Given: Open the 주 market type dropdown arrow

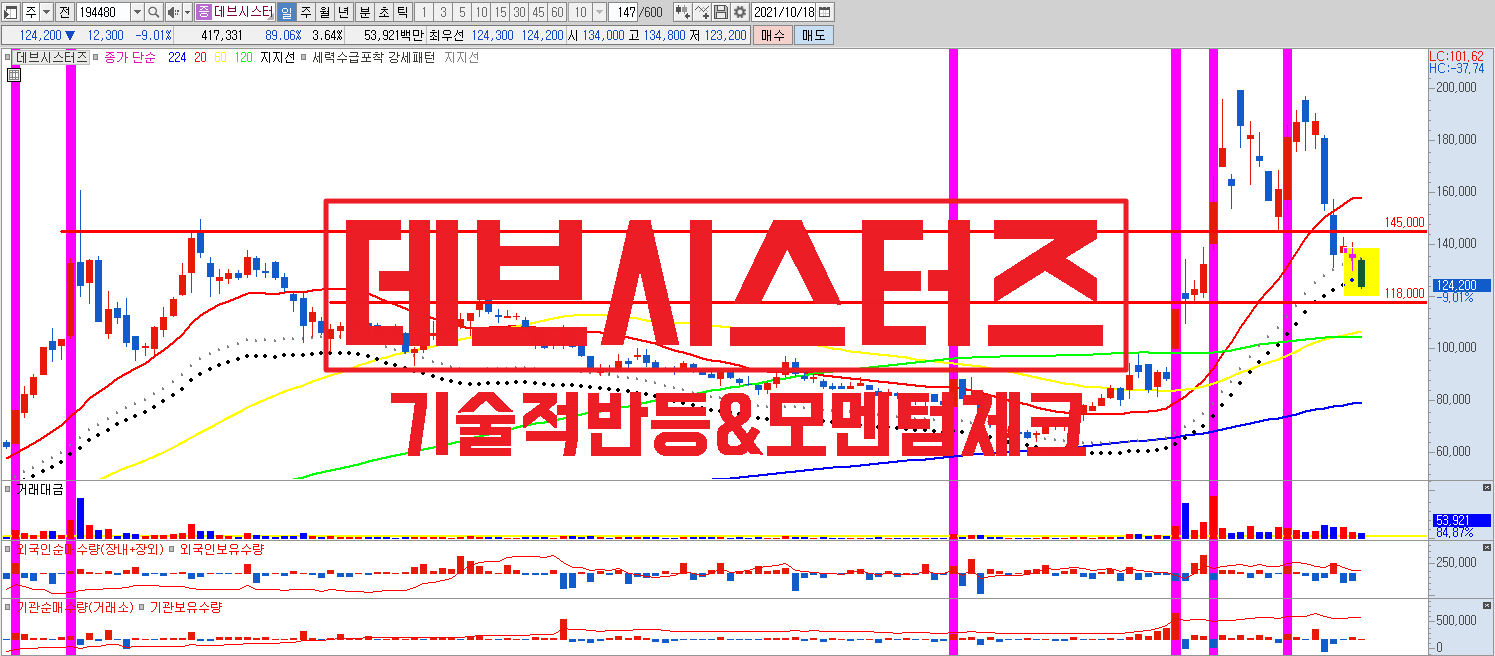Looking at the screenshot, I should [47, 12].
